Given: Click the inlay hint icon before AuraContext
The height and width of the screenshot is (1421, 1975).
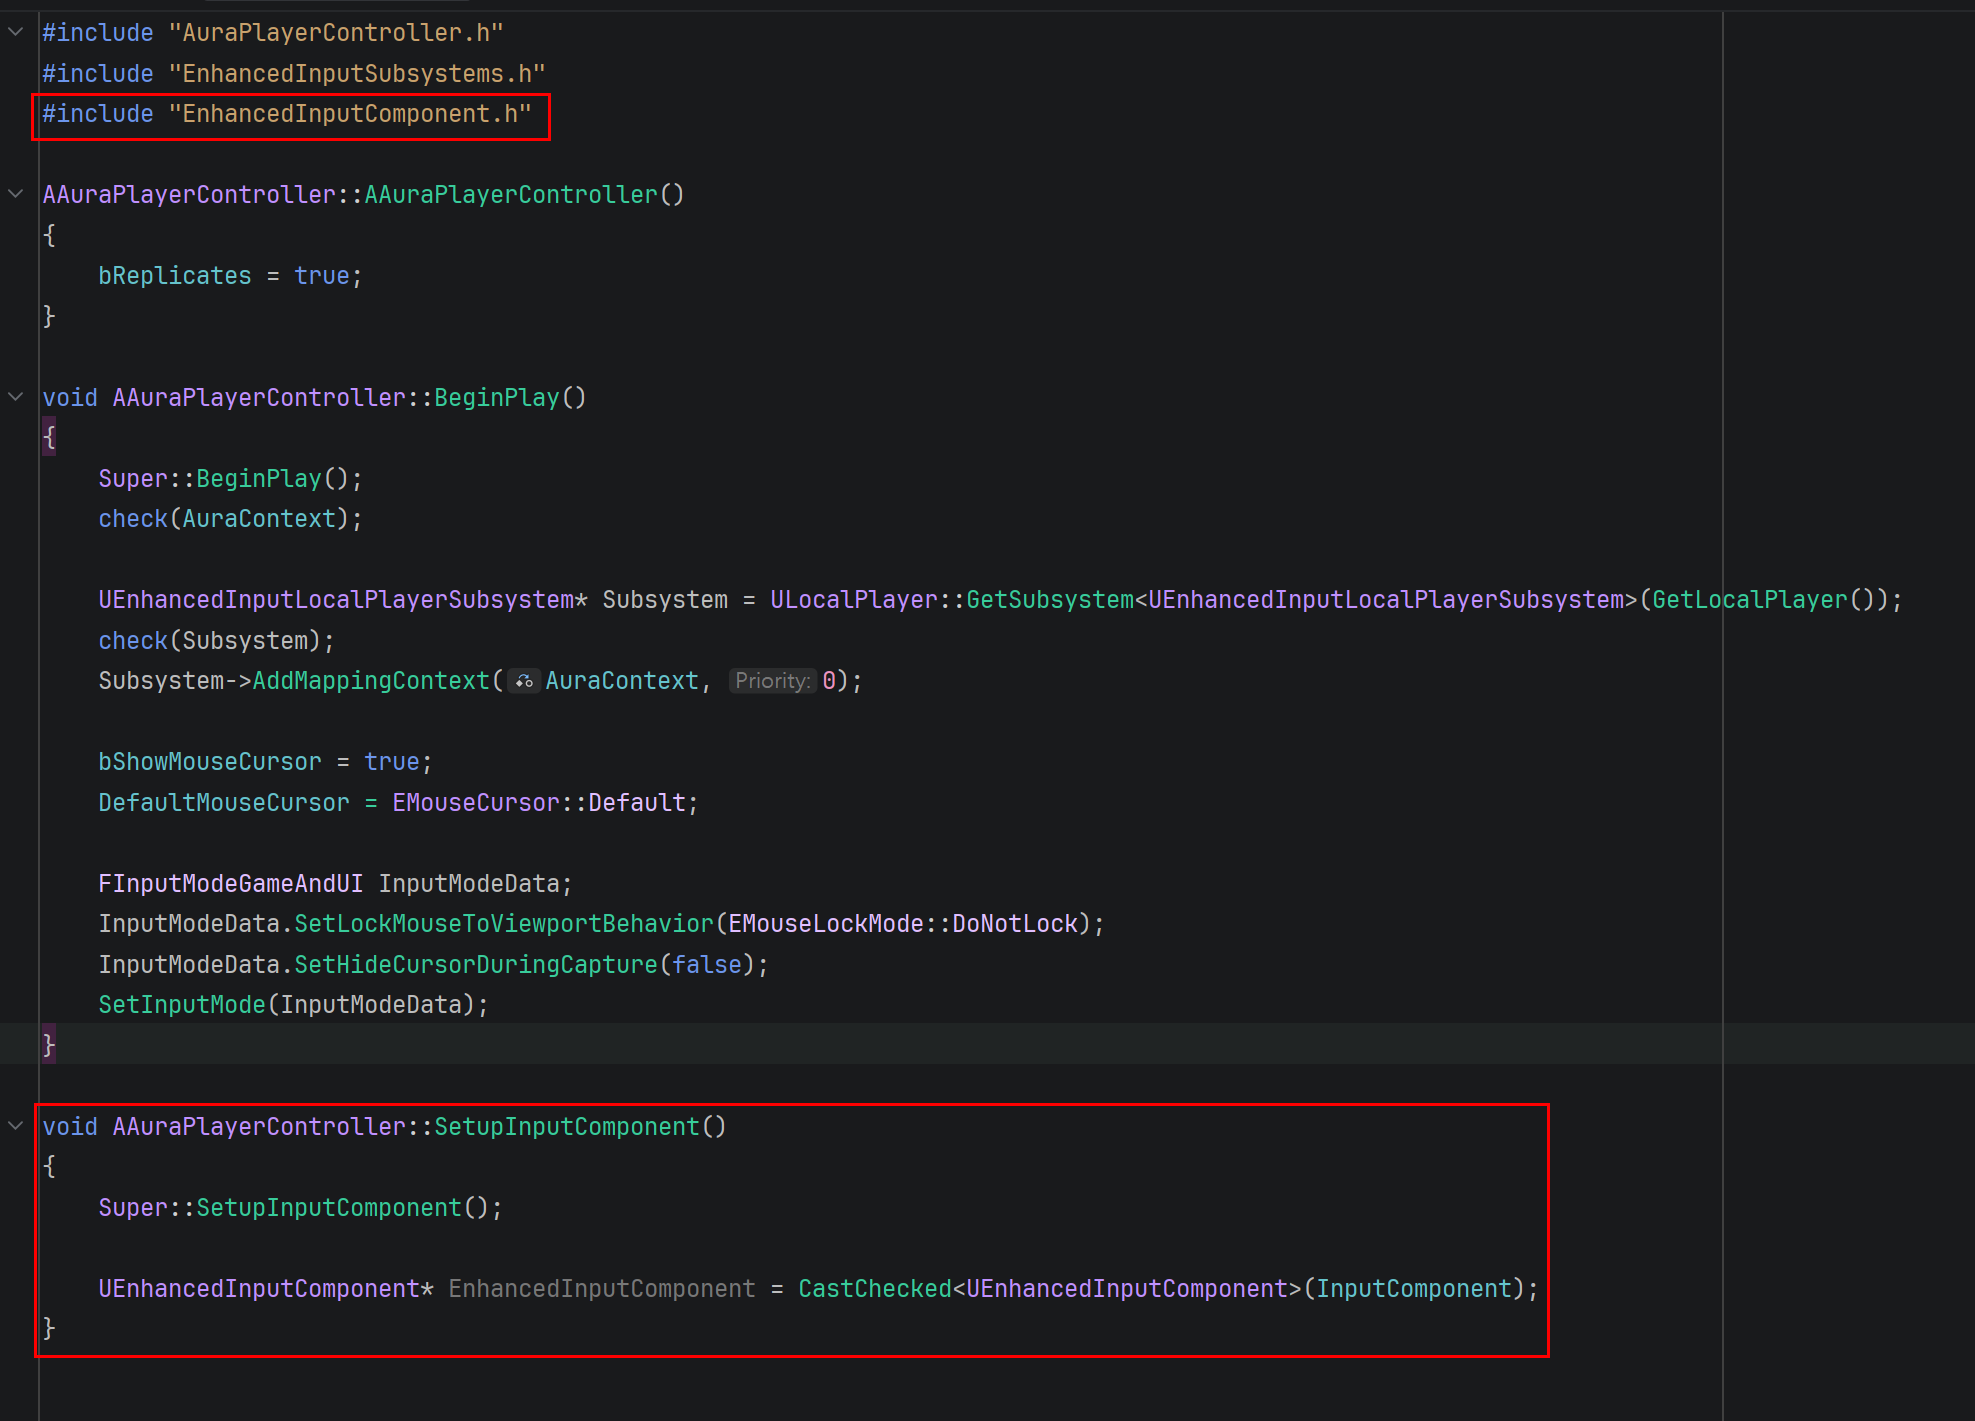Looking at the screenshot, I should [524, 681].
